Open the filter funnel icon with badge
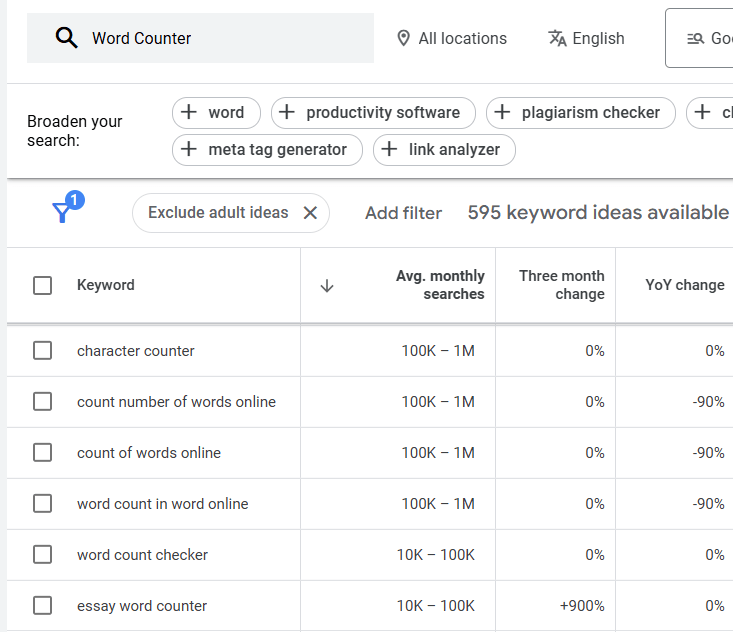 (x=67, y=207)
